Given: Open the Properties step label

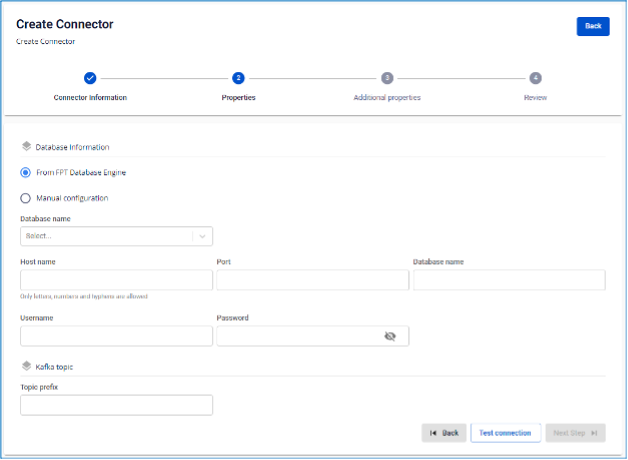Looking at the screenshot, I should click(238, 98).
